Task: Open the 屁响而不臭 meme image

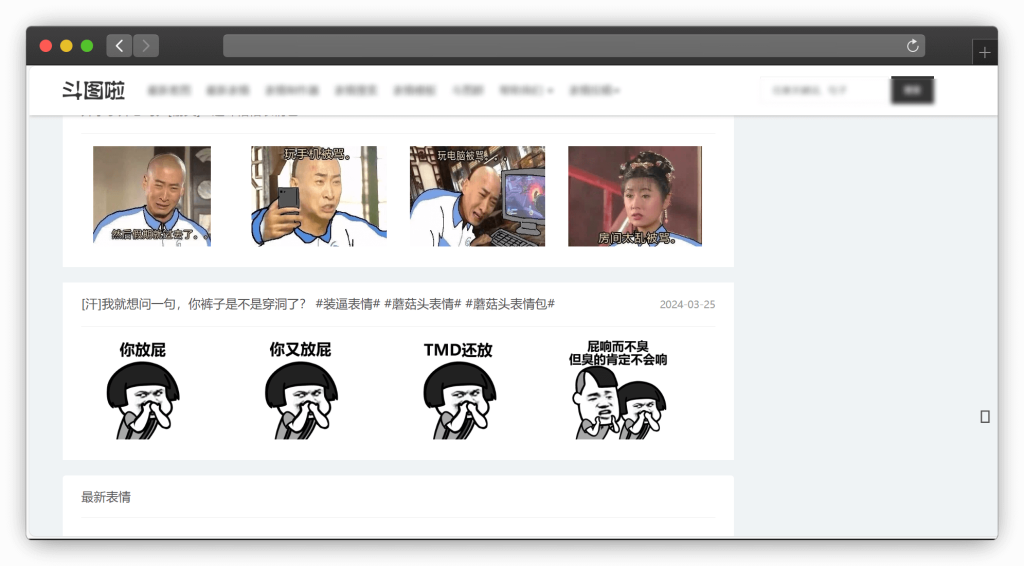Action: tap(618, 390)
